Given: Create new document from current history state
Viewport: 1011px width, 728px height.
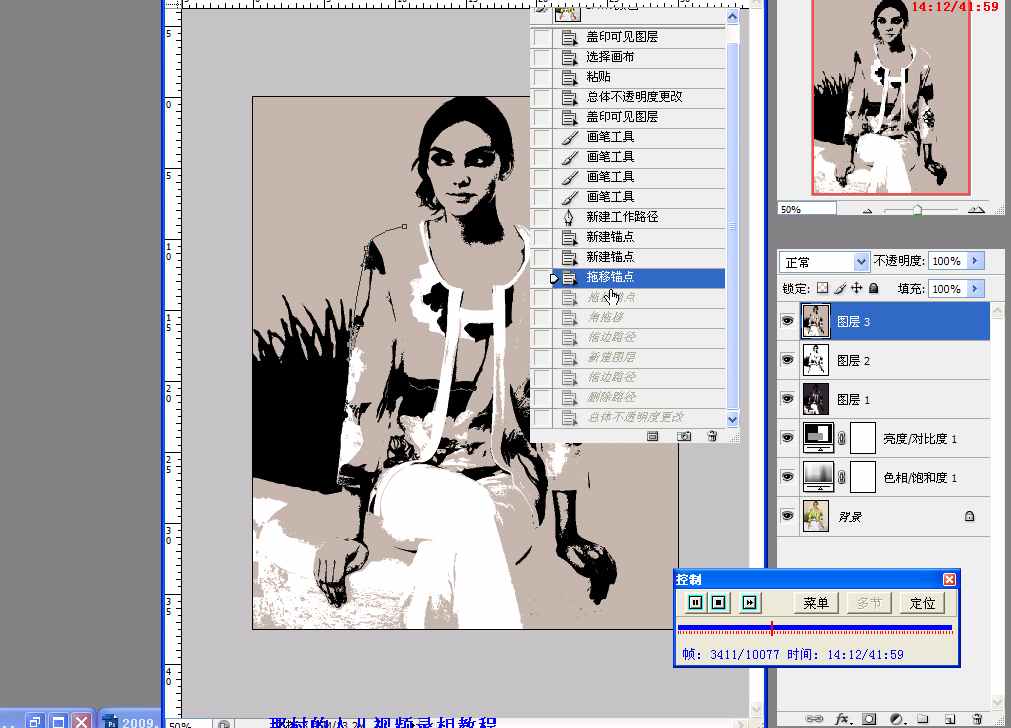Looking at the screenshot, I should [653, 437].
